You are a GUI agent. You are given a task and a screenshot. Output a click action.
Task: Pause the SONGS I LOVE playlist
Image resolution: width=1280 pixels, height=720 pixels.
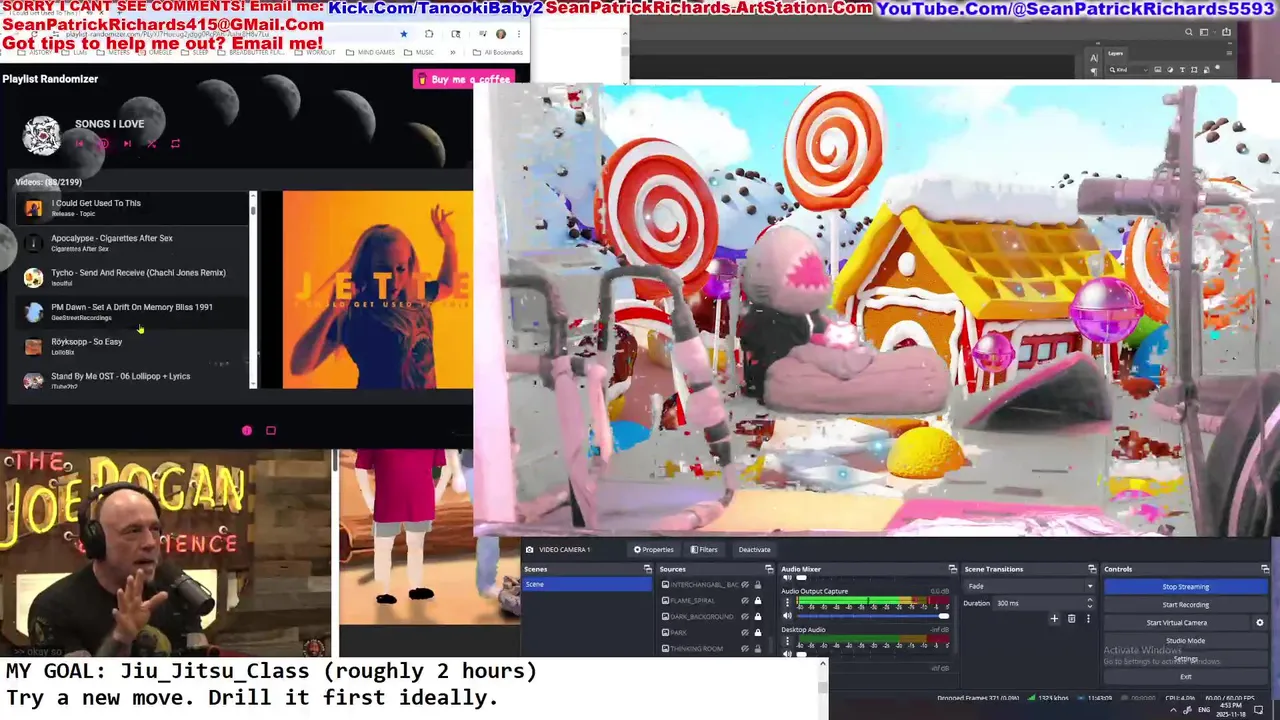click(103, 144)
